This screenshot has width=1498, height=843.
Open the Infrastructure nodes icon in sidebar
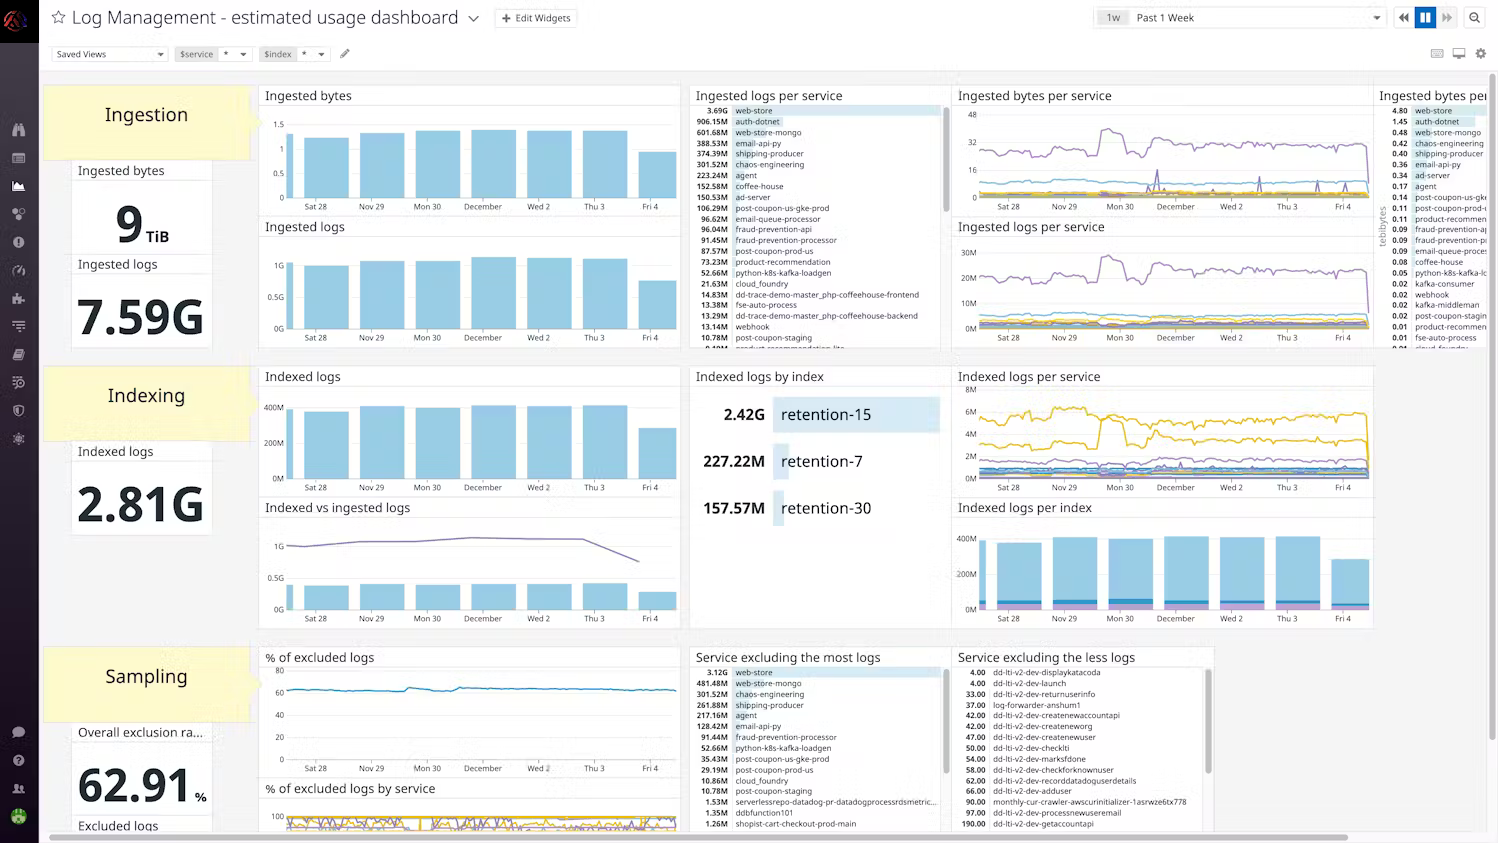[x=18, y=214]
